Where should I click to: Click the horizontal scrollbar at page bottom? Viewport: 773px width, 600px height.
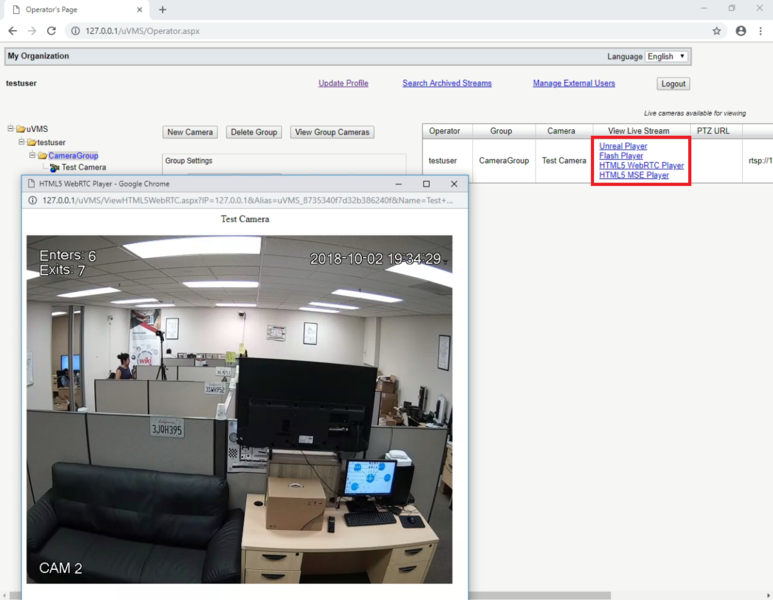click(x=310, y=596)
